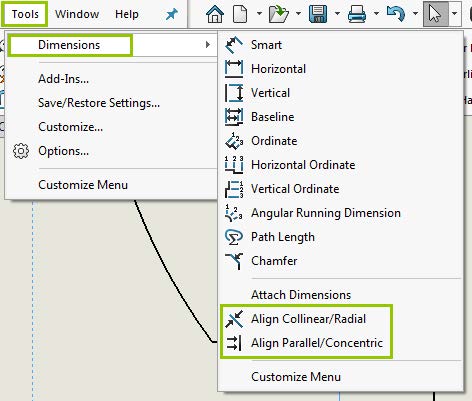Click the Align Collinear/Radial icon
The image size is (472, 401).
[x=234, y=319]
